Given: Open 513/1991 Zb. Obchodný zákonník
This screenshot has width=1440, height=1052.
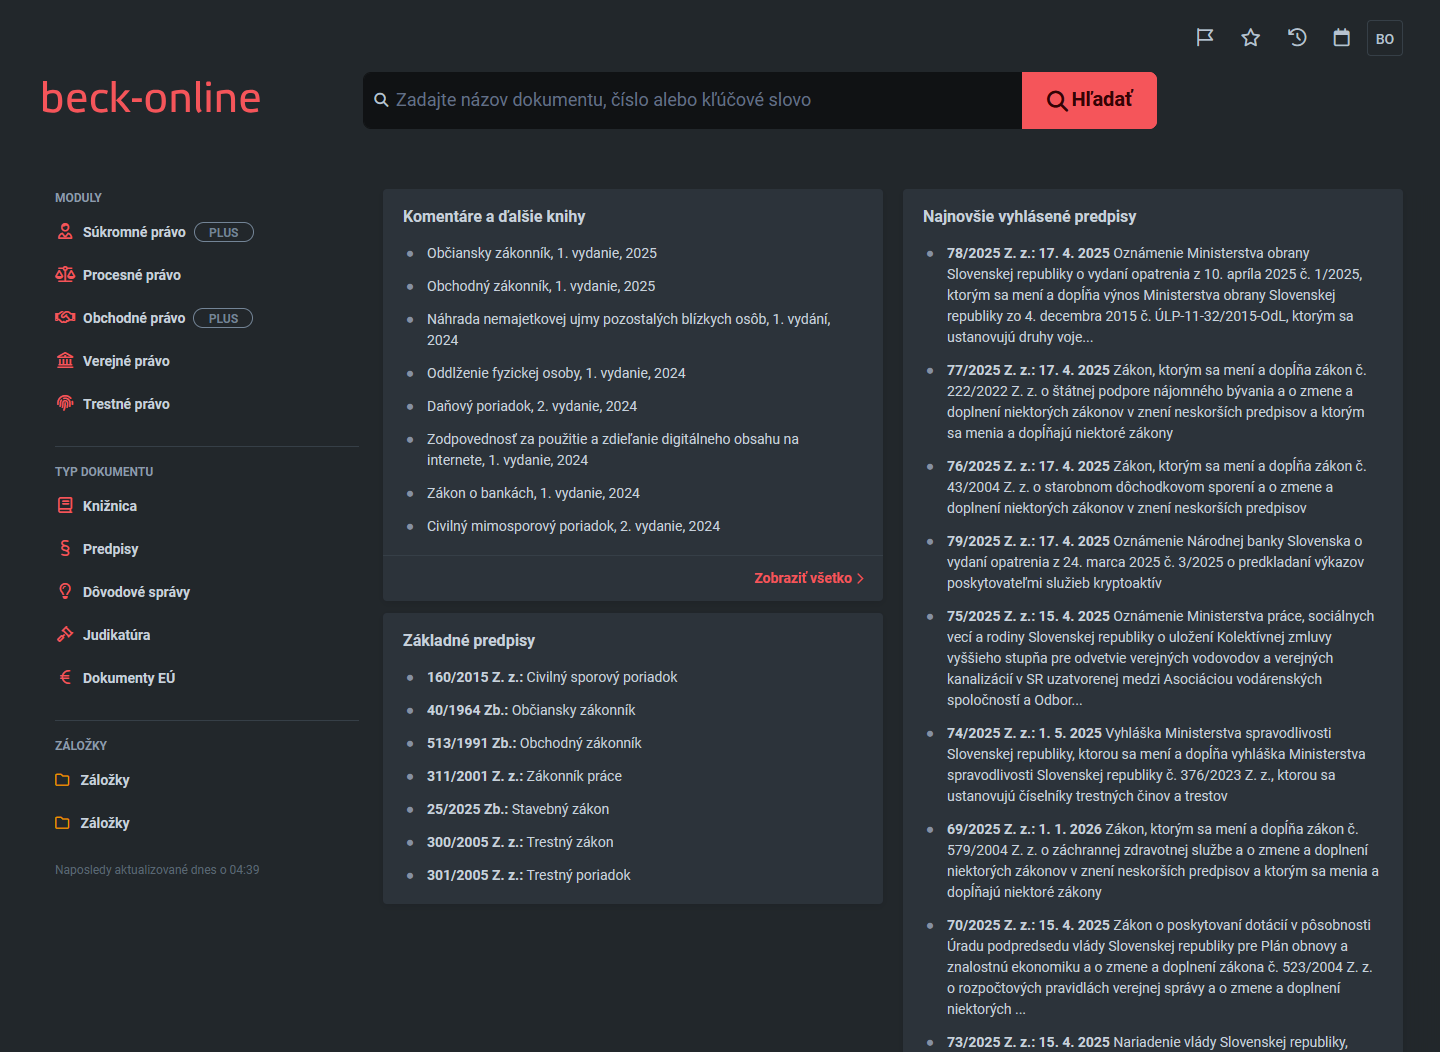Looking at the screenshot, I should click(x=534, y=743).
